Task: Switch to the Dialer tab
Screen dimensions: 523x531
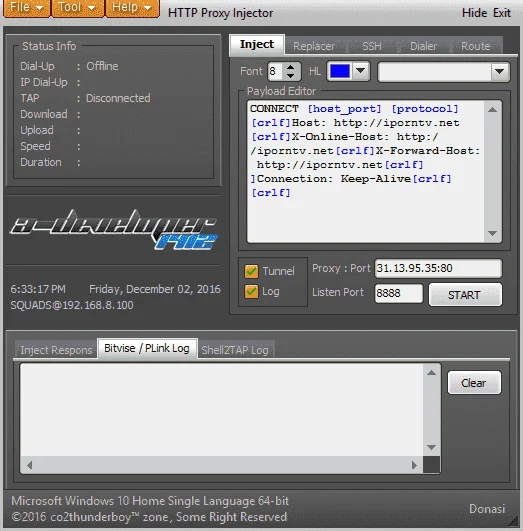Action: [423, 46]
